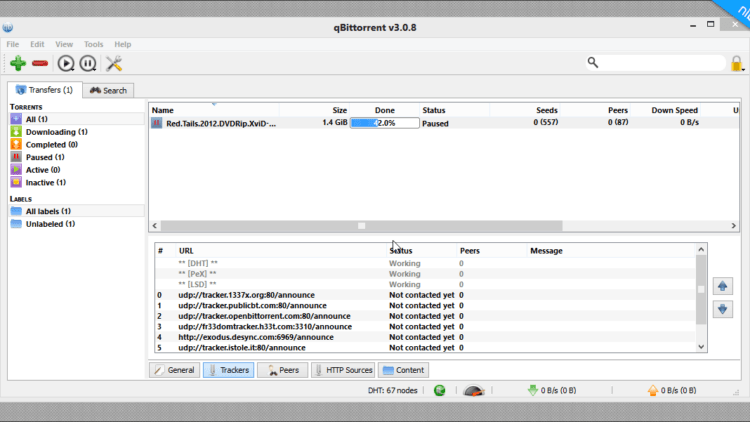Viewport: 750px width, 422px height.
Task: Click into the torrent filter search field
Action: click(660, 63)
